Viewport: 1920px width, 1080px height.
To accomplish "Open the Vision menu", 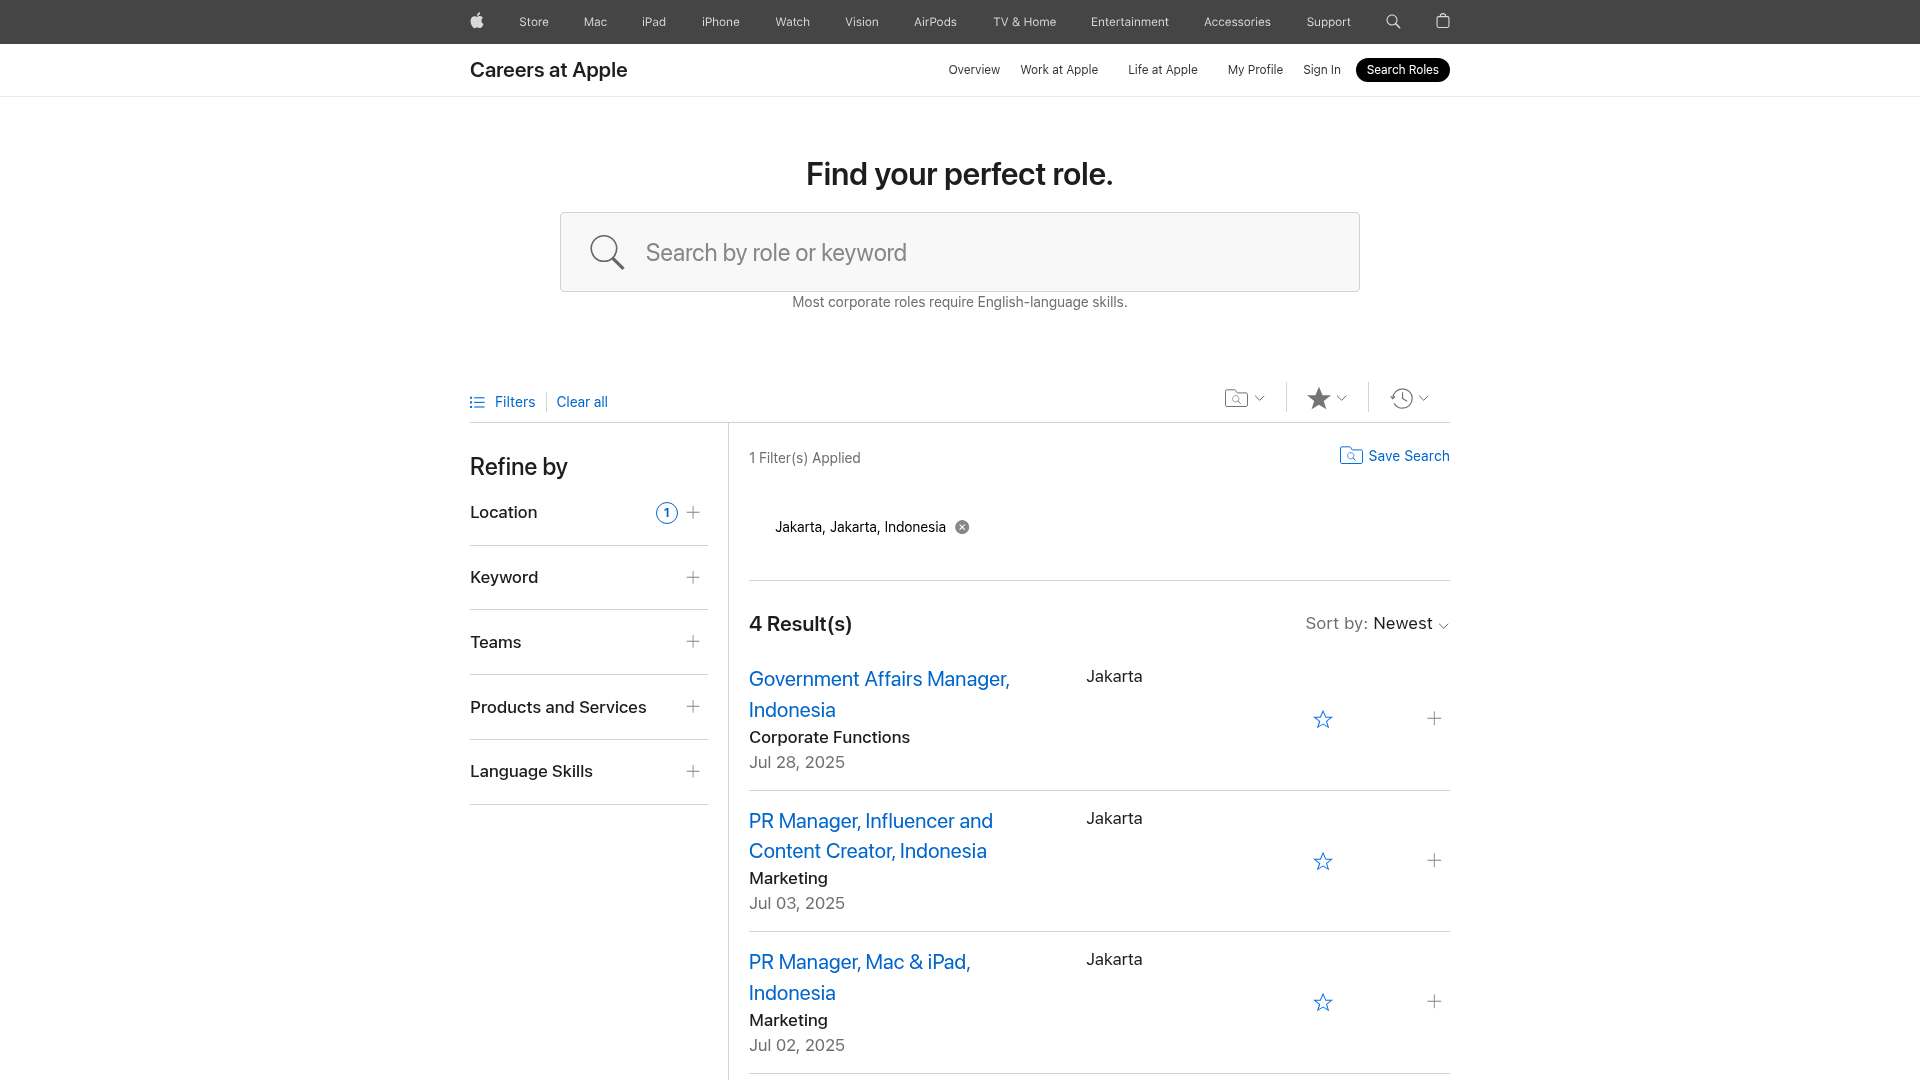I will click(x=861, y=22).
